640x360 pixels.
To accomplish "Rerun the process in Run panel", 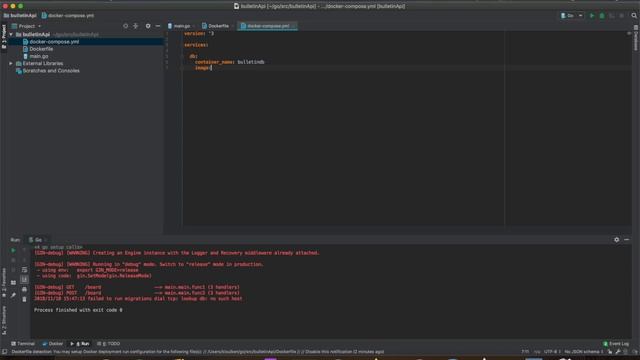I will (x=13, y=250).
